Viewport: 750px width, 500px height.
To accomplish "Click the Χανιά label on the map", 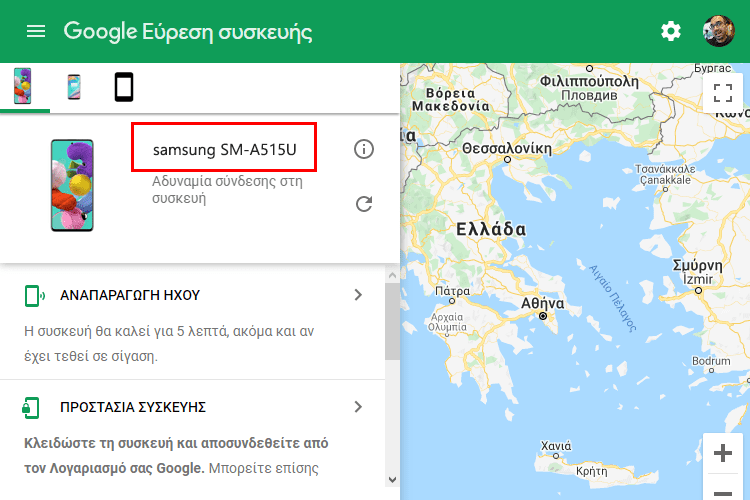I will coord(556,446).
